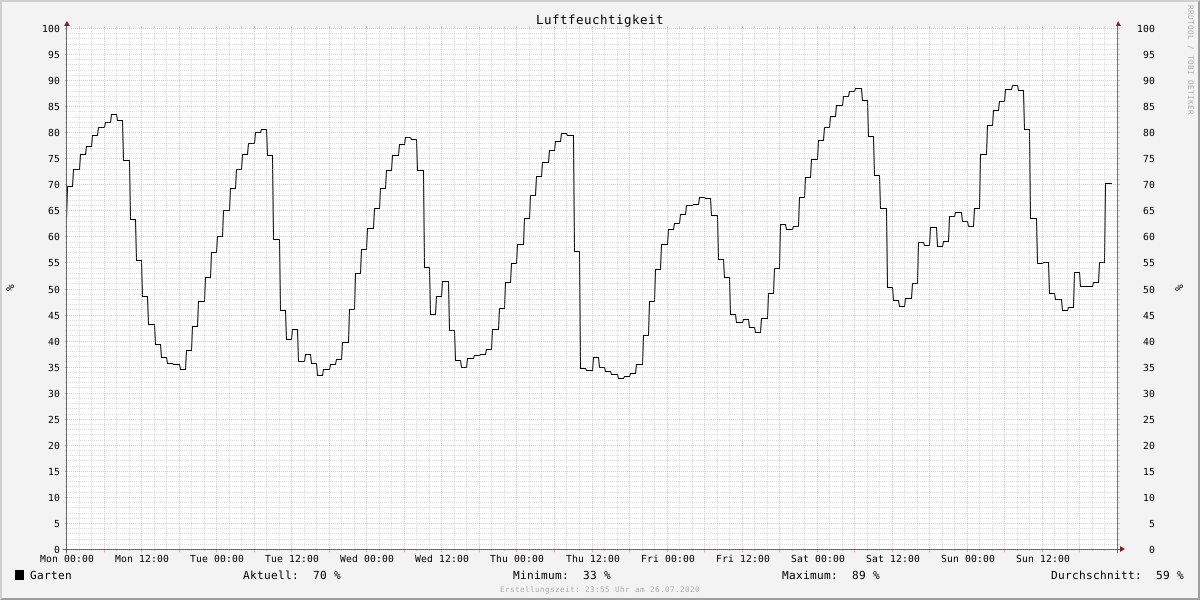Click the Tue 12:00 time axis label

point(292,559)
